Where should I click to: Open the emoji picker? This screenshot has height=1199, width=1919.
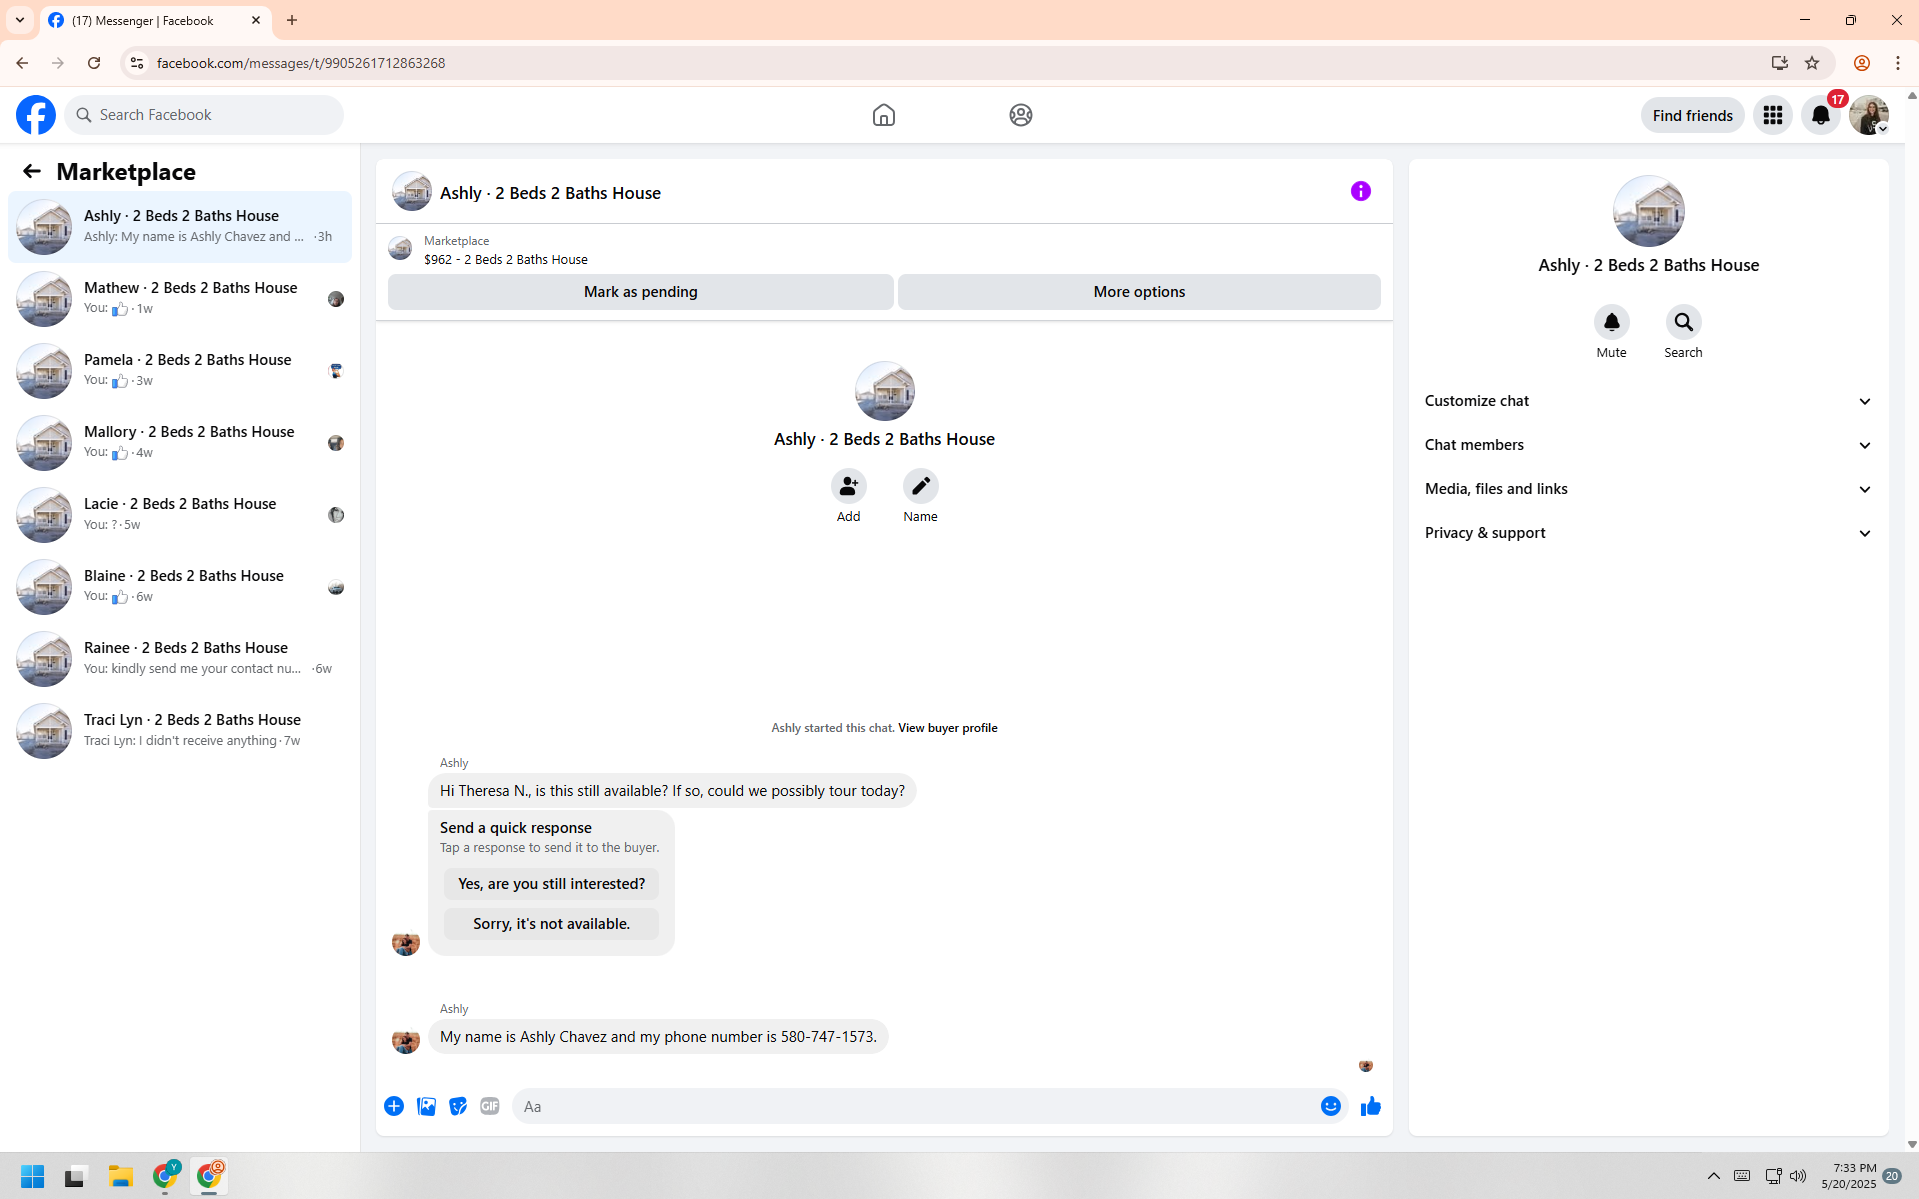1330,1106
